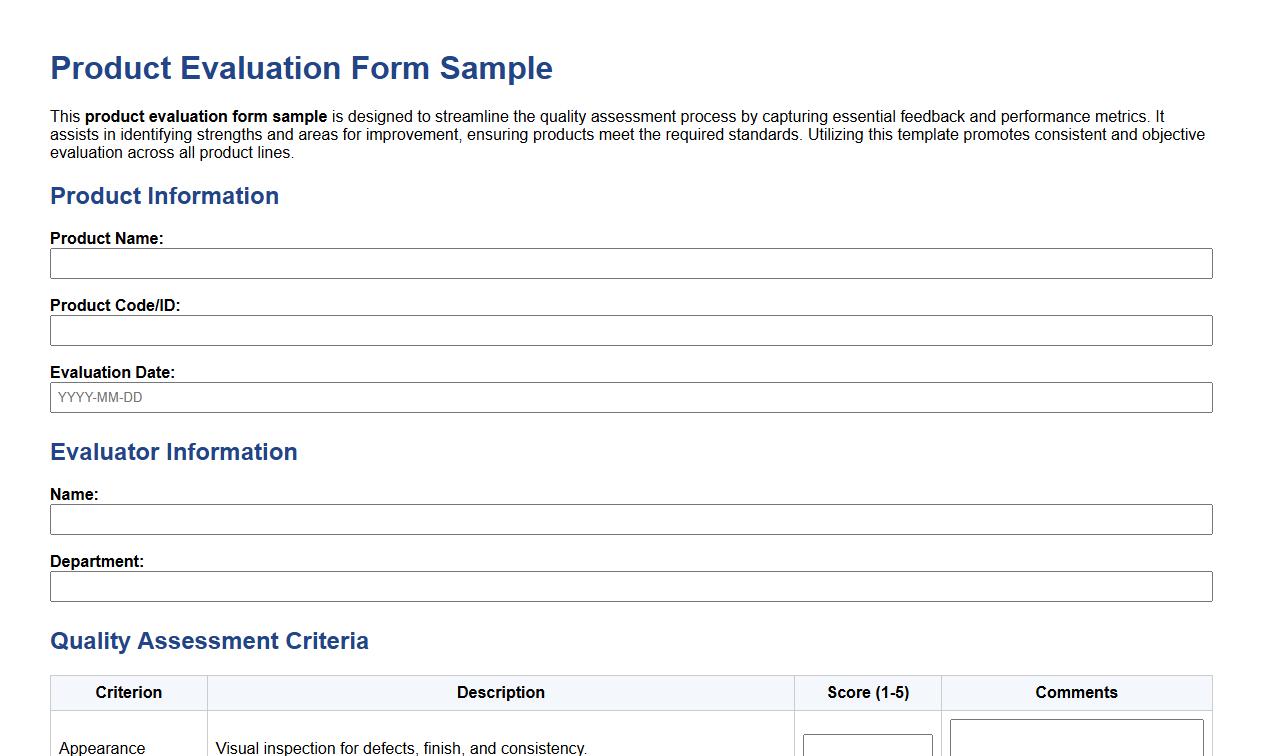Click the evaluator Name input field
1263x756 pixels.
pos(630,519)
